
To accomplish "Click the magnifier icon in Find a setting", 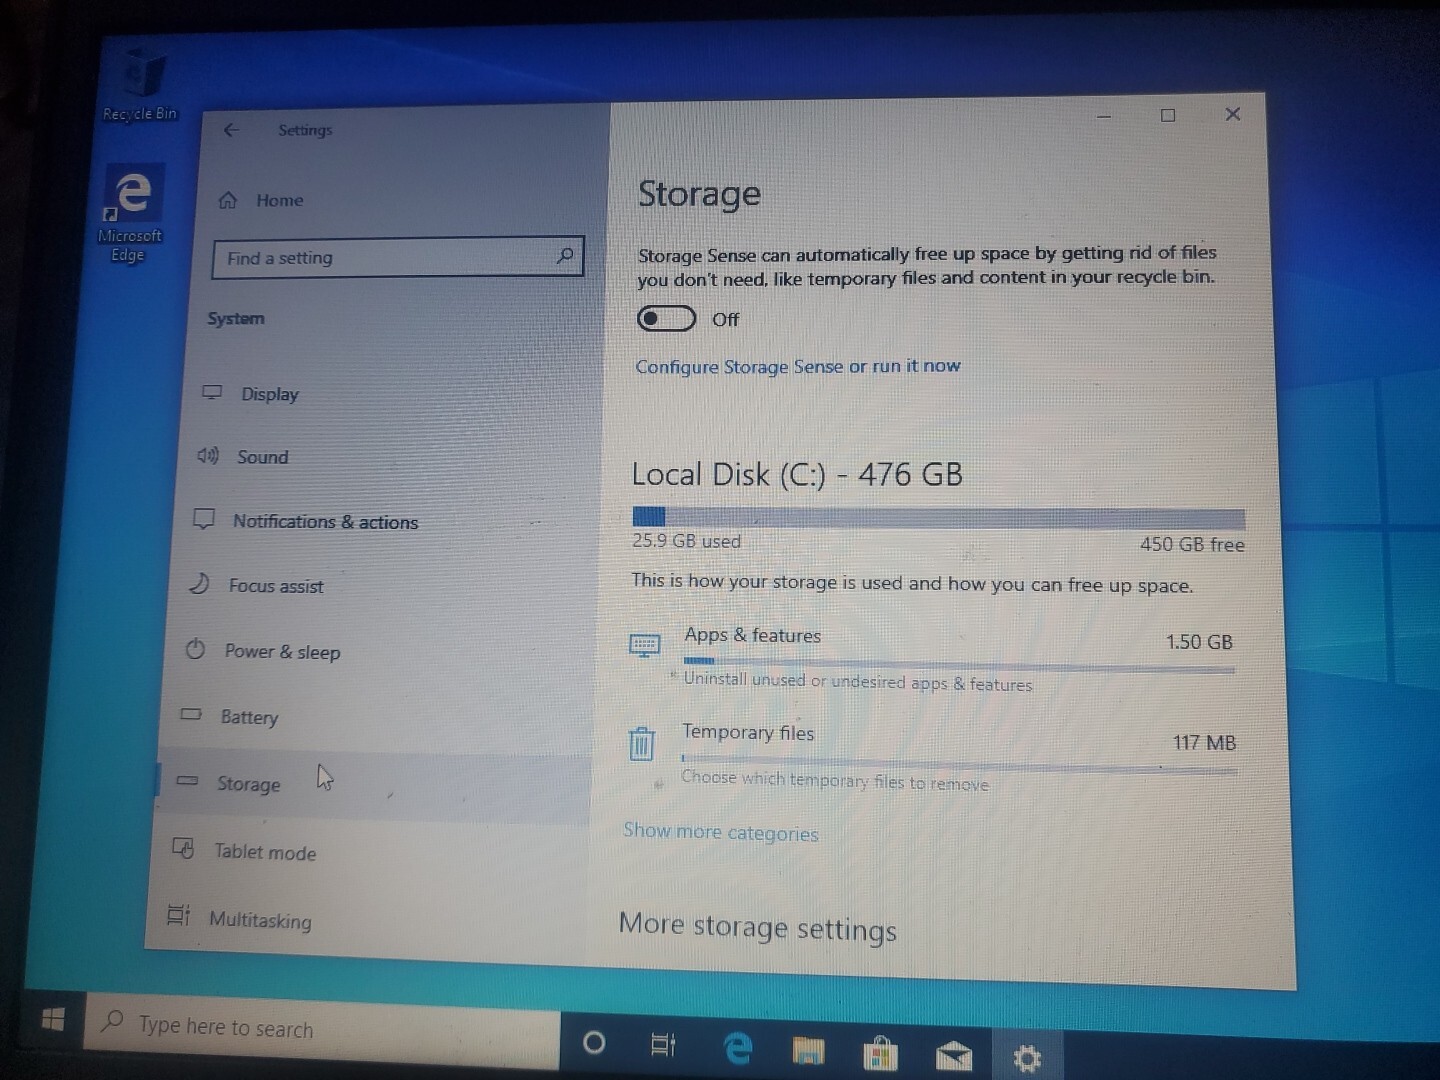I will (x=565, y=256).
